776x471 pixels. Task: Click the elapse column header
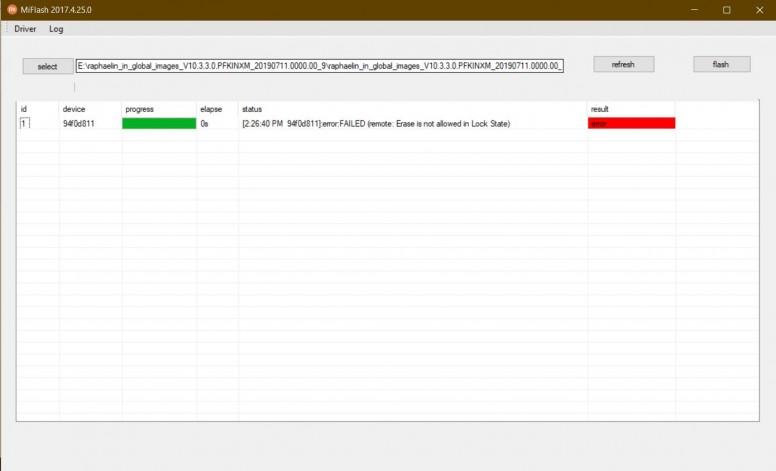point(211,109)
